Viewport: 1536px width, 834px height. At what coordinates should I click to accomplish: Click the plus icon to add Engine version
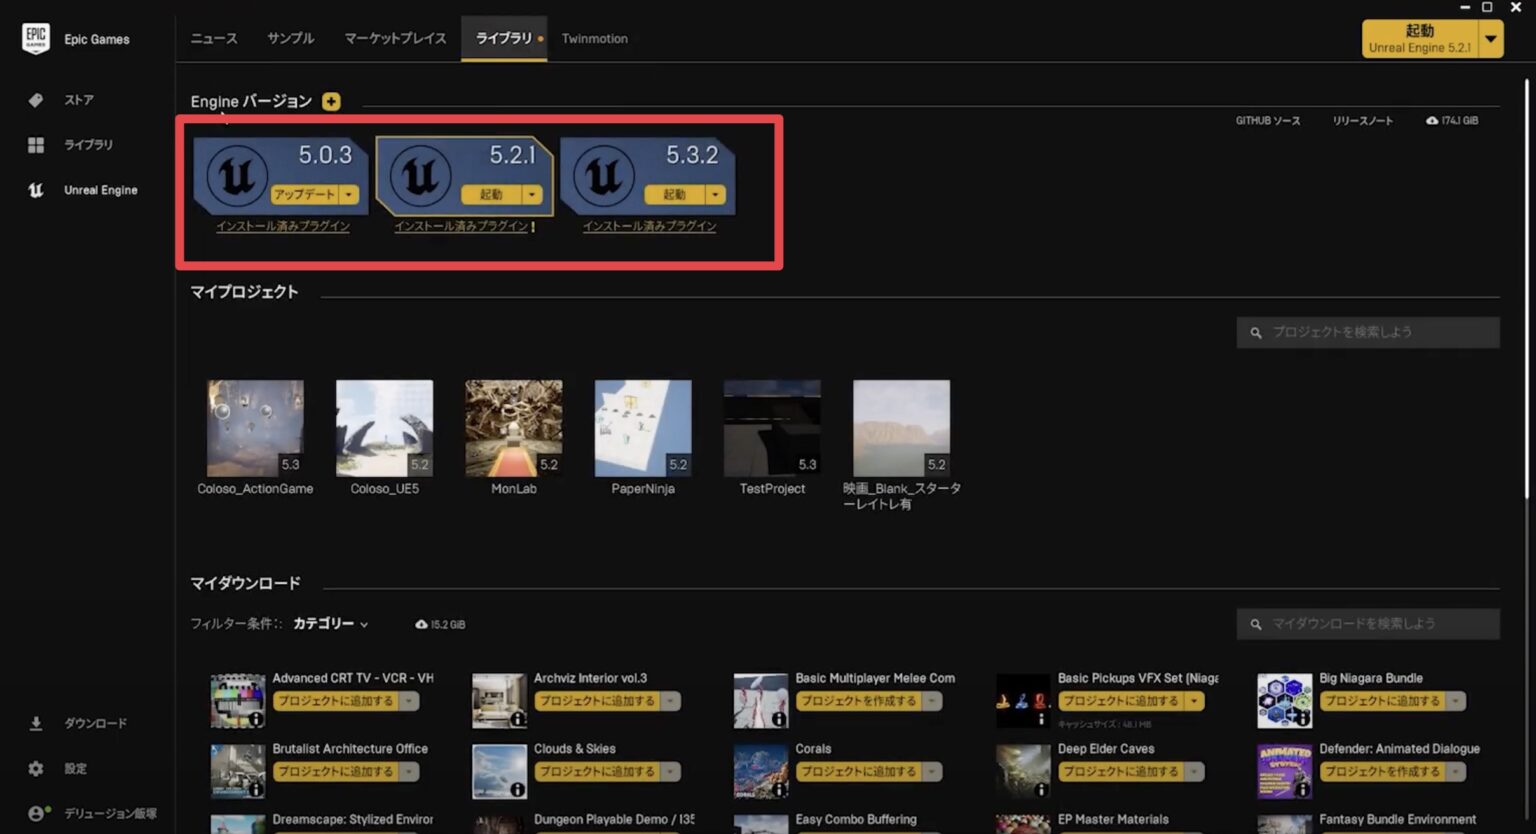coord(331,101)
